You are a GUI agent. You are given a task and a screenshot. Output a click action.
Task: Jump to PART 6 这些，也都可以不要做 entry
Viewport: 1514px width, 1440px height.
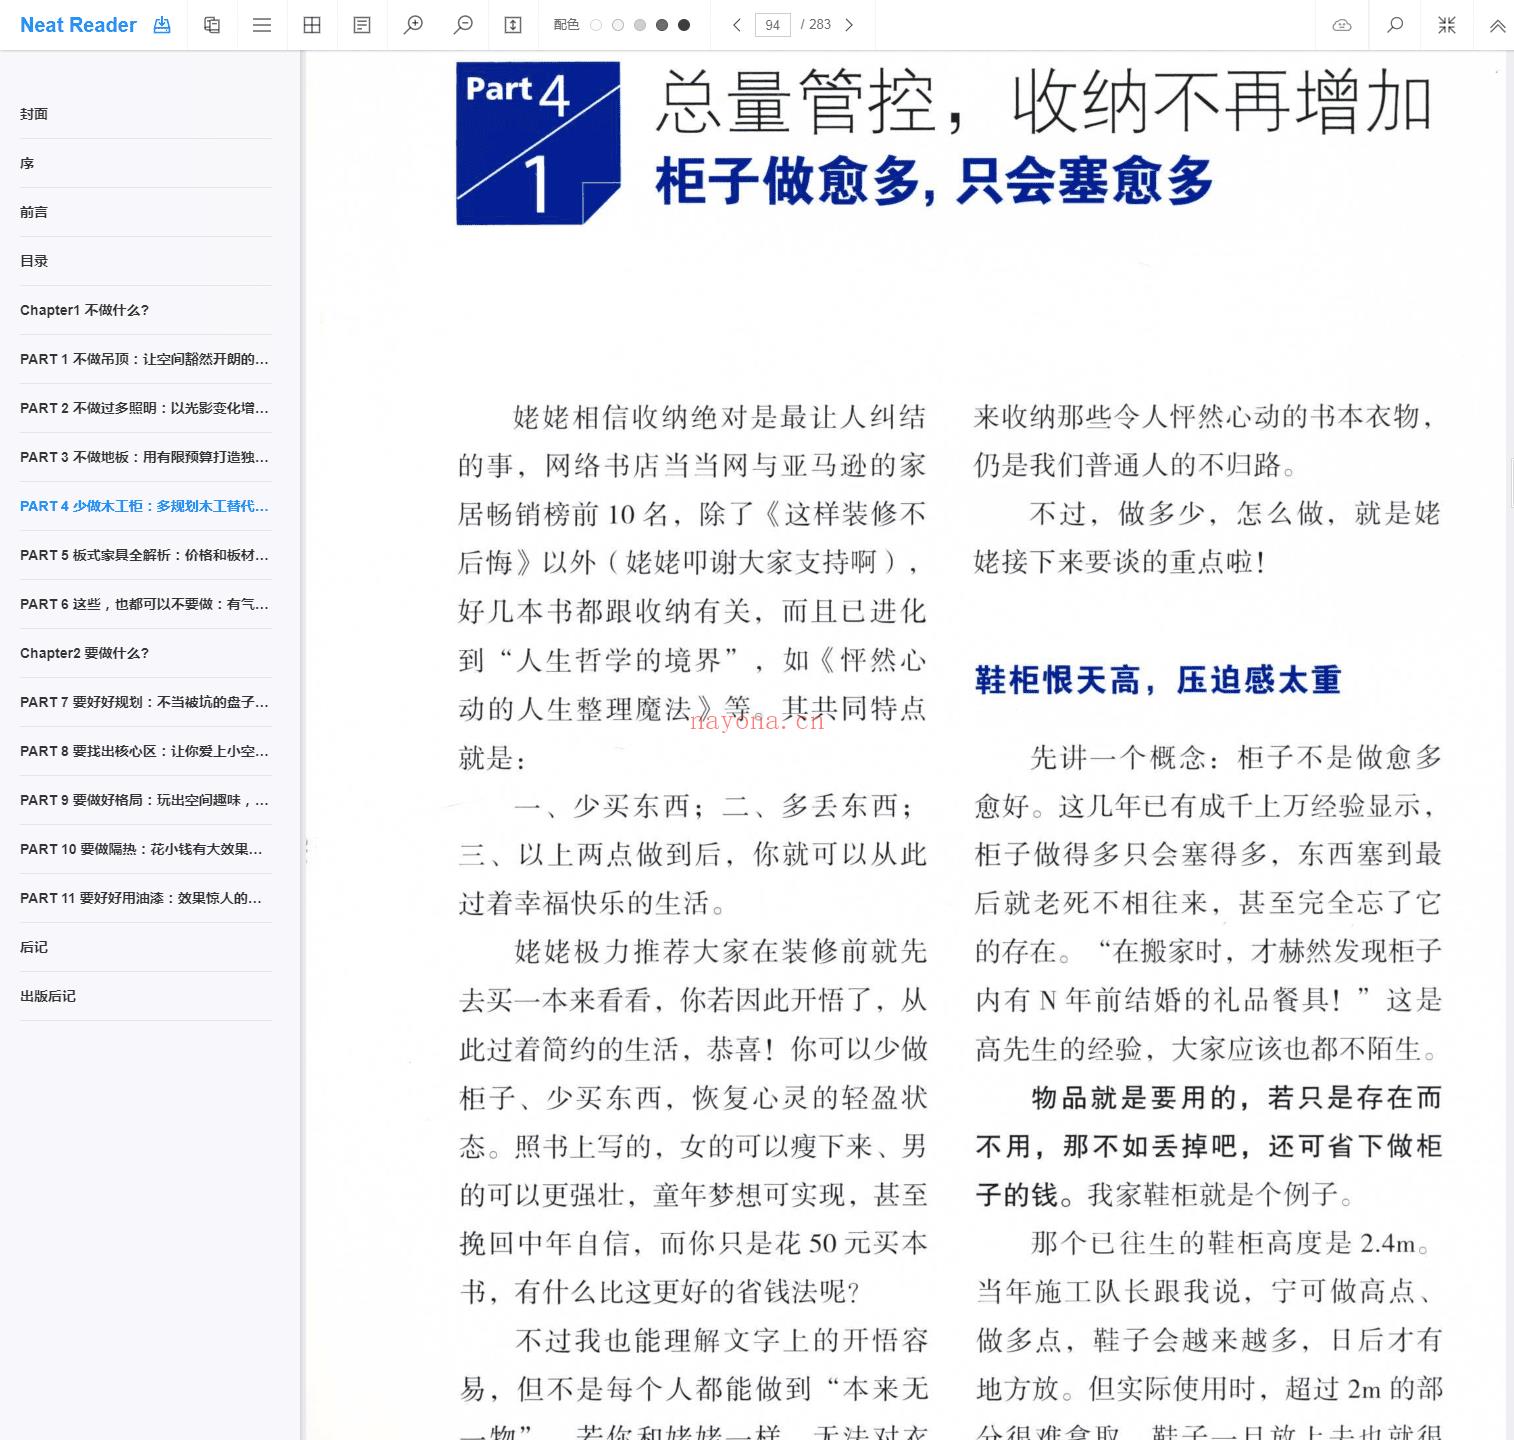tap(146, 604)
